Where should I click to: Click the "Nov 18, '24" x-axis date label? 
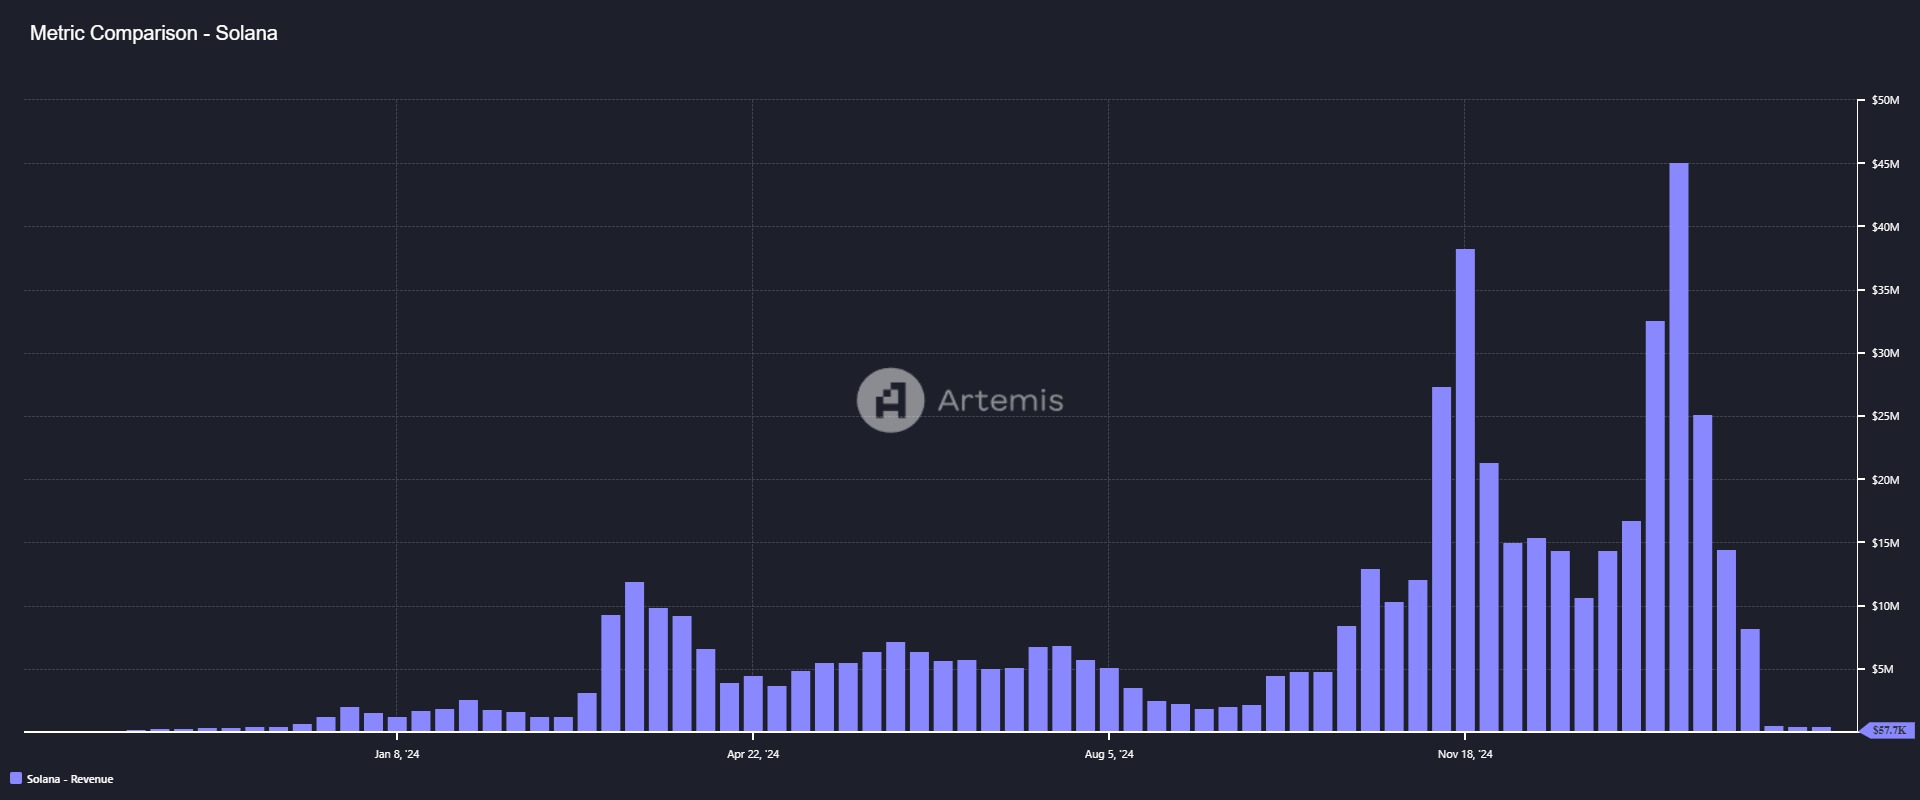pyautogui.click(x=1465, y=754)
